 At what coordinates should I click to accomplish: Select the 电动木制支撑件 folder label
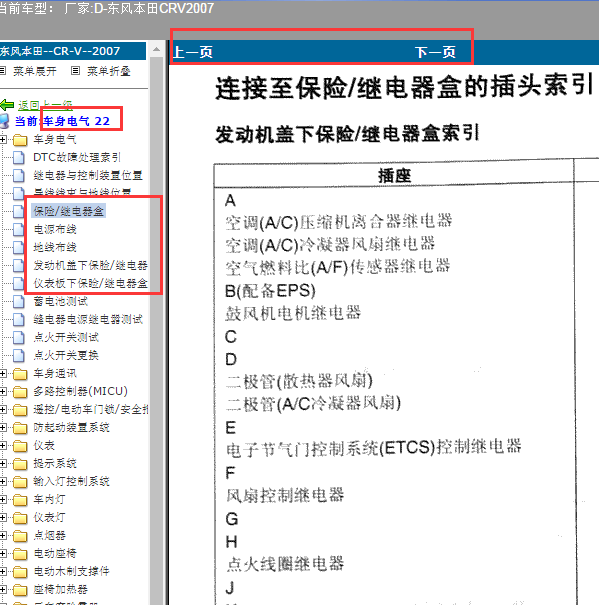pyautogui.click(x=71, y=571)
